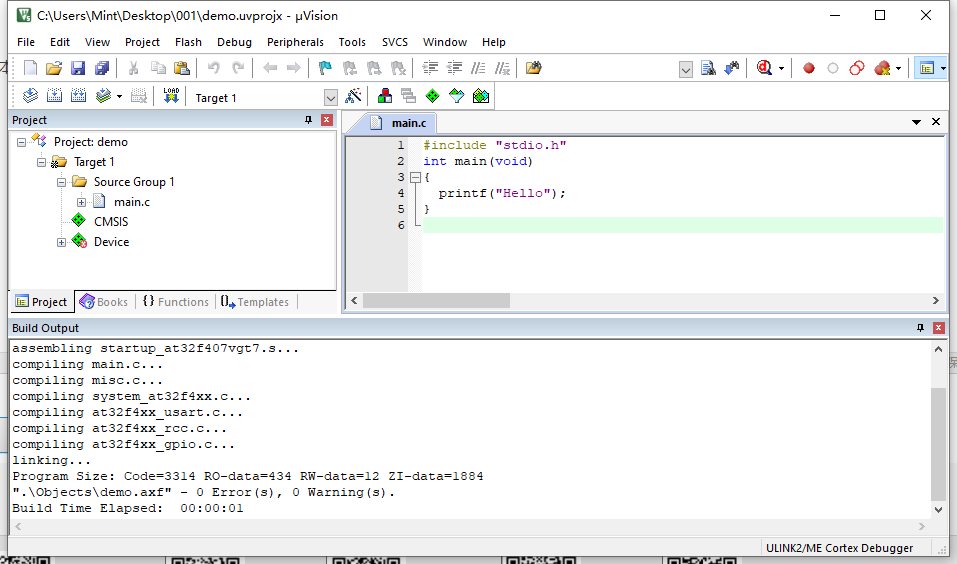The width and height of the screenshot is (957, 564).
Task: Expand main.c tree node
Action: 81,202
